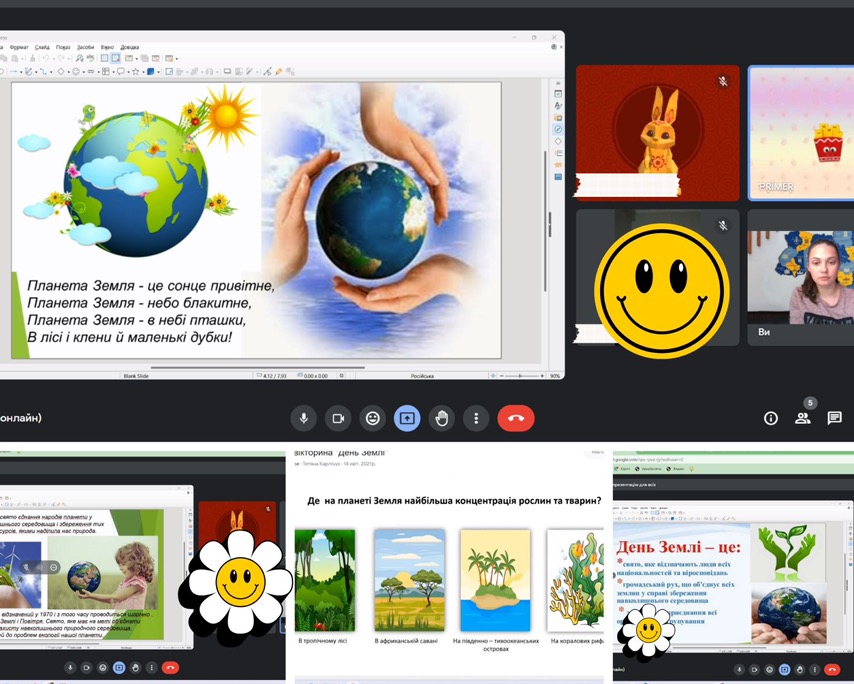Click the Display Grid icon in Impress
This screenshot has height=684, width=854.
click(x=105, y=58)
